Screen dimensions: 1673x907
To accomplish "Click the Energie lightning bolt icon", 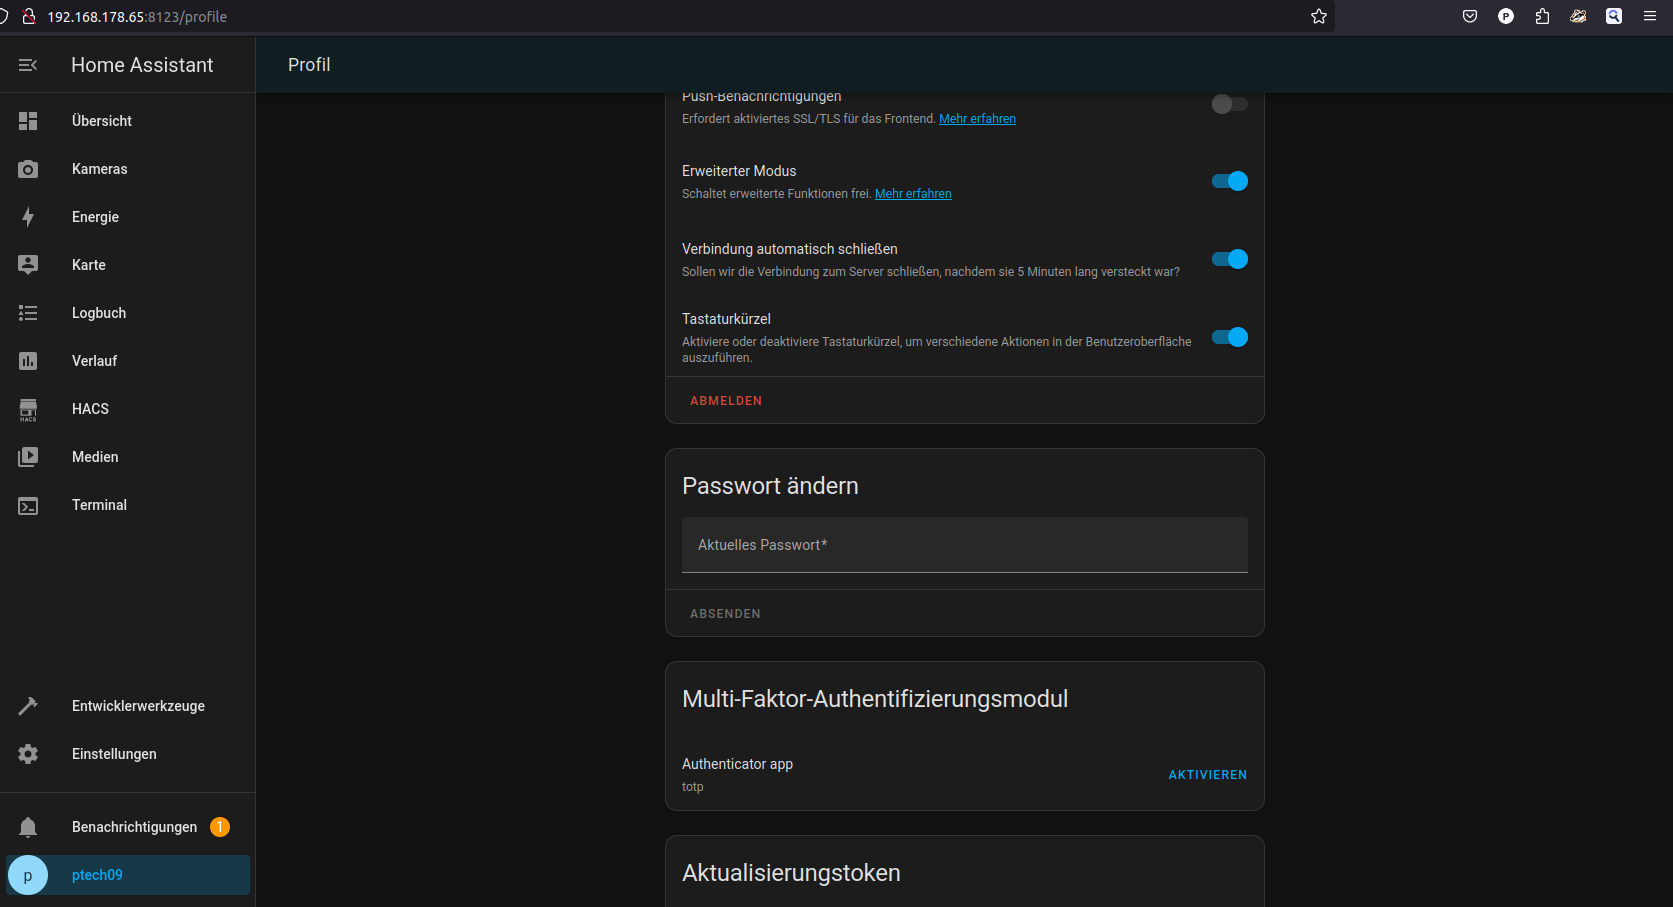I will point(28,217).
